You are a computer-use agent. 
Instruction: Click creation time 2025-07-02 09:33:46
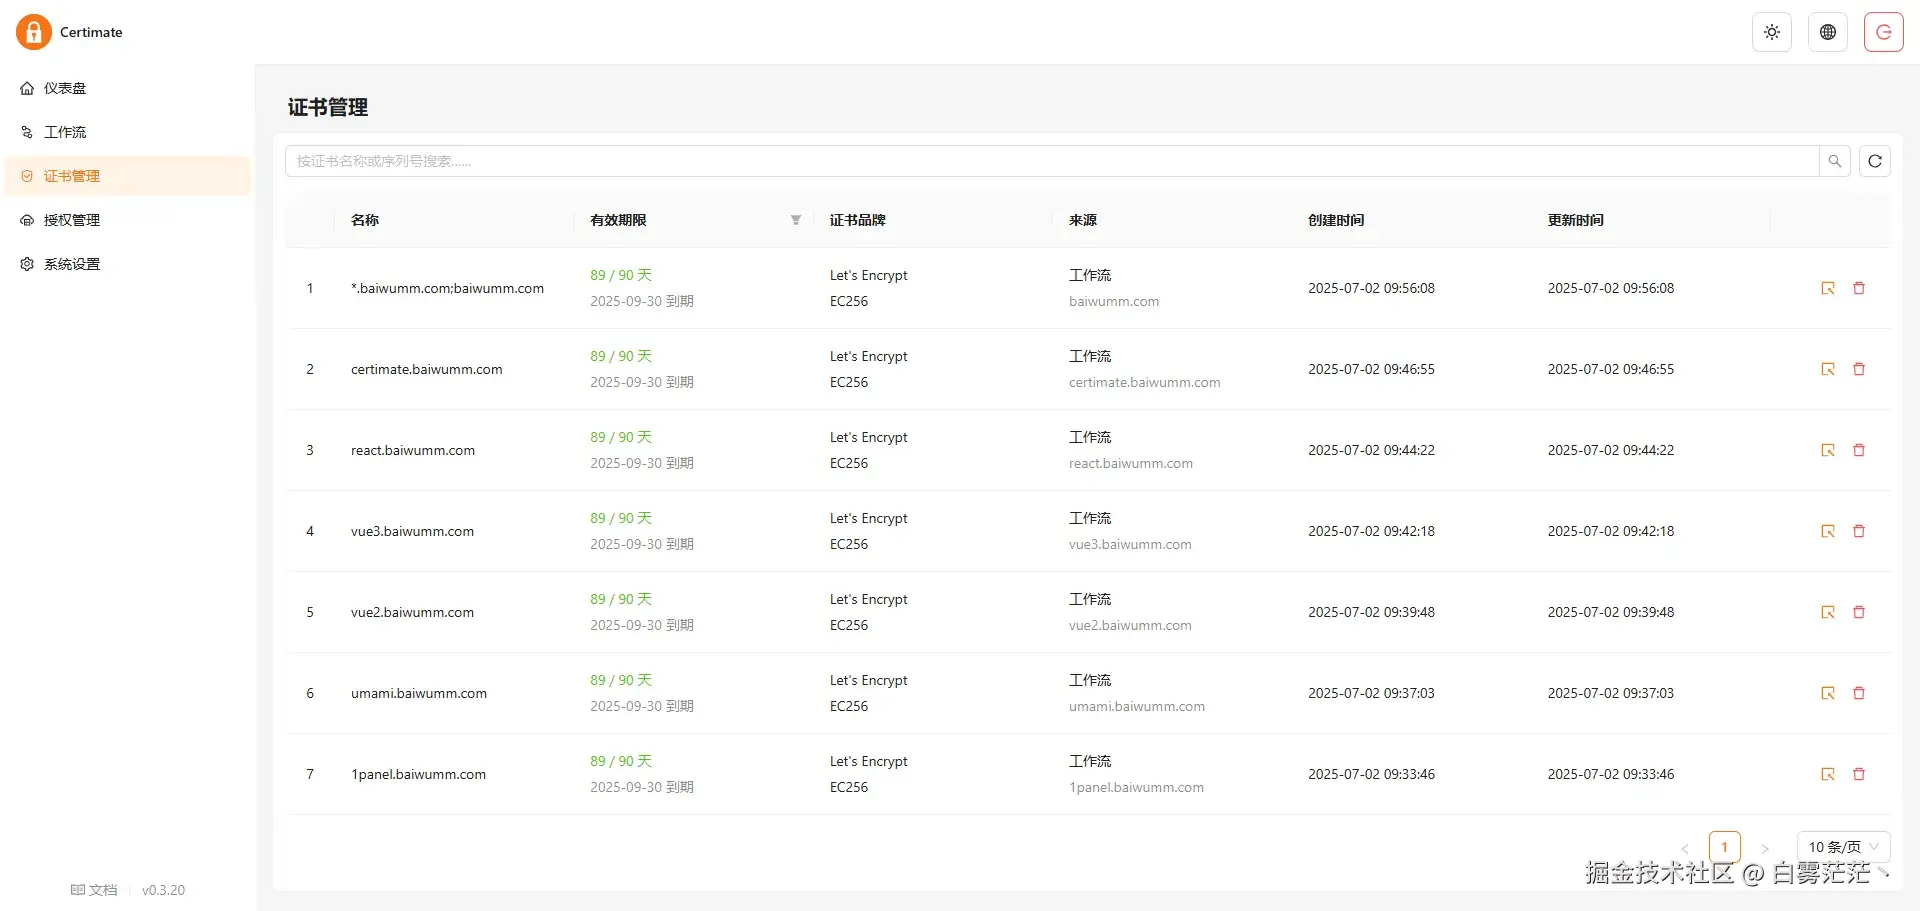click(x=1371, y=774)
